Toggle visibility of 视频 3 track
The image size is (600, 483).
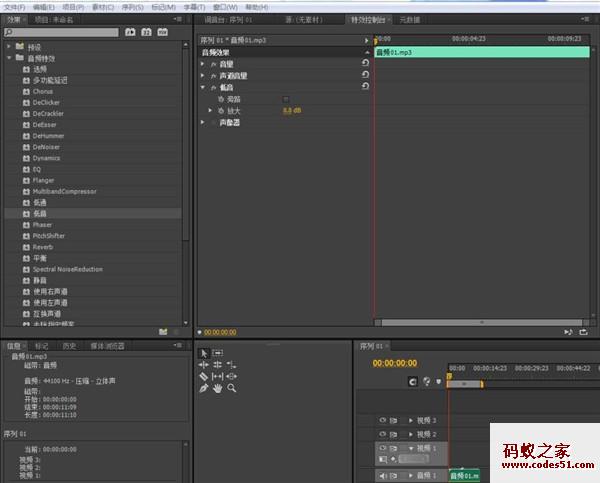[382, 420]
